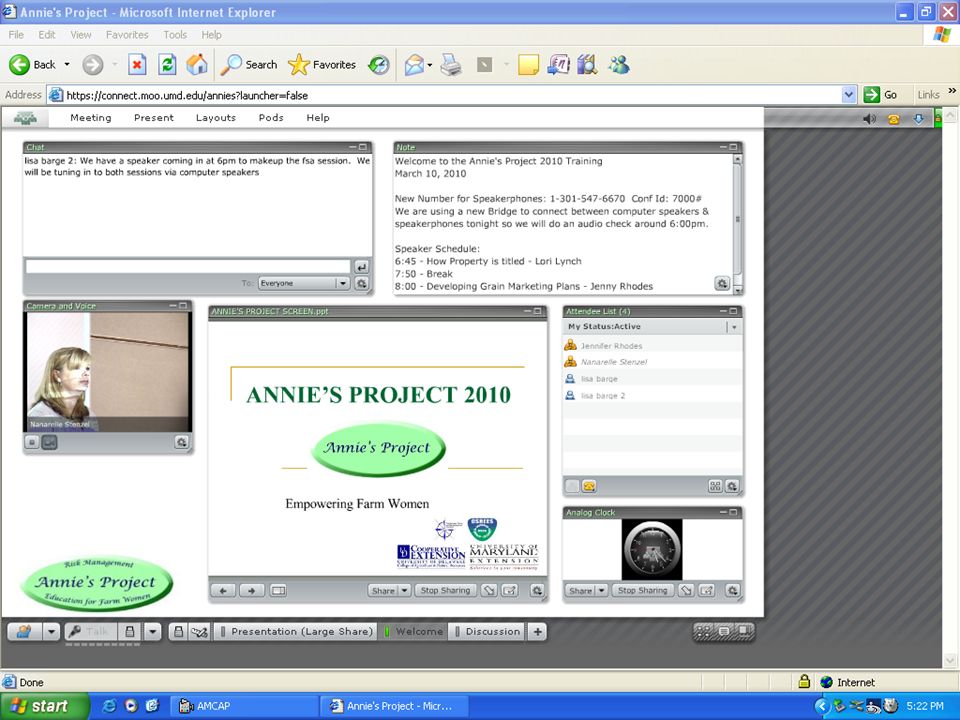Image resolution: width=960 pixels, height=720 pixels.
Task: Open whiteboard overlay icon in presentation pod
Action: tap(509, 591)
